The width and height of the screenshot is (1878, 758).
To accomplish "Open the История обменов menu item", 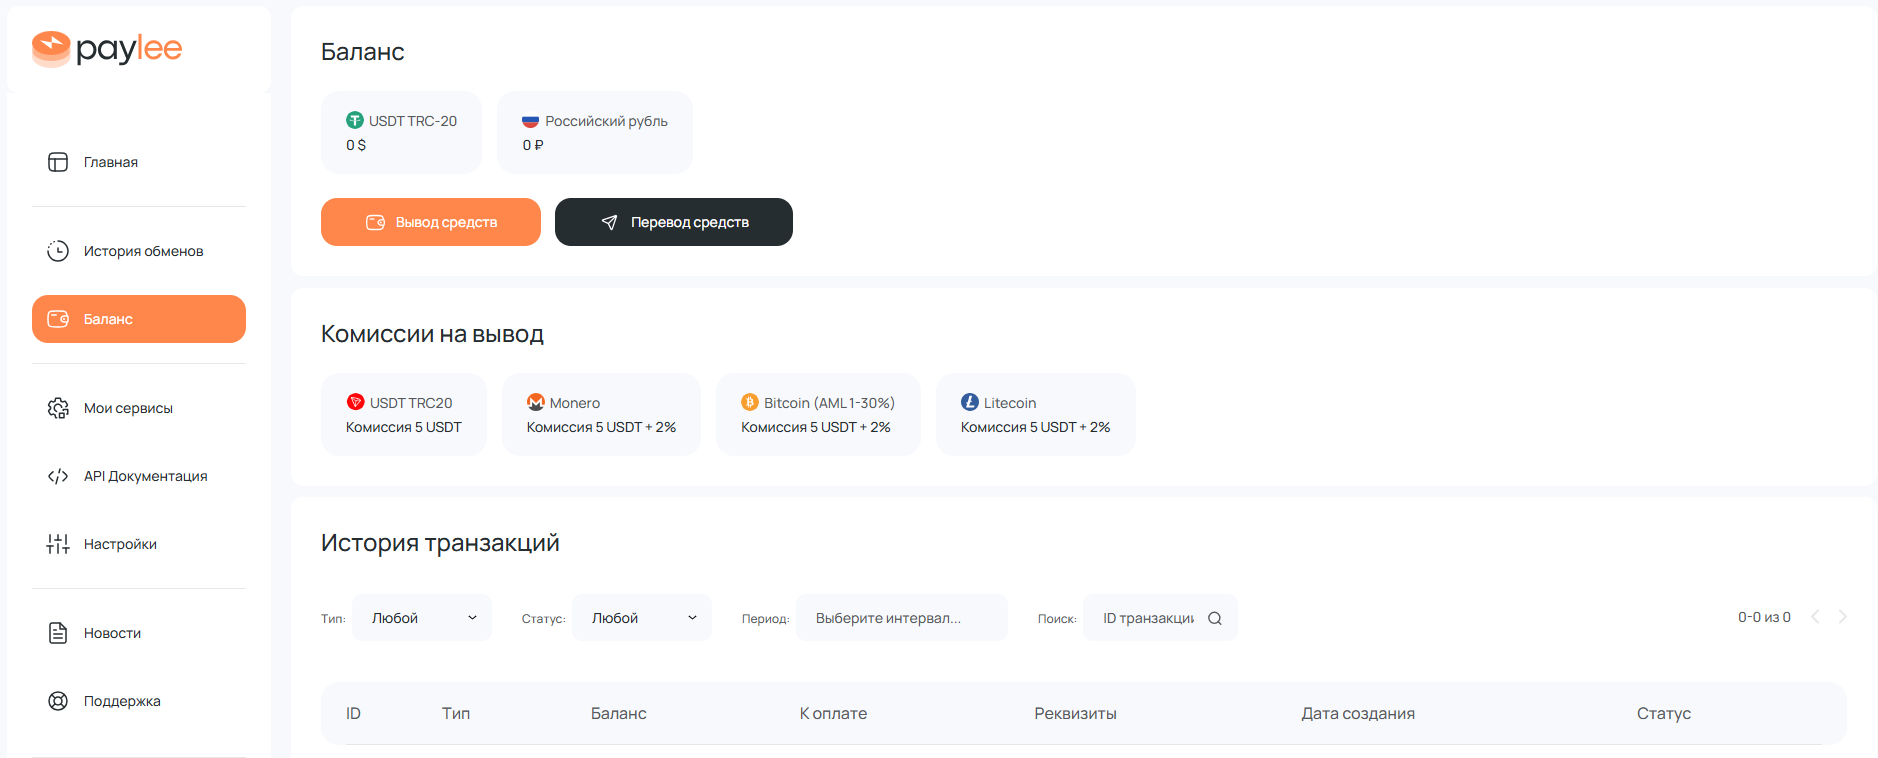I will 143,251.
